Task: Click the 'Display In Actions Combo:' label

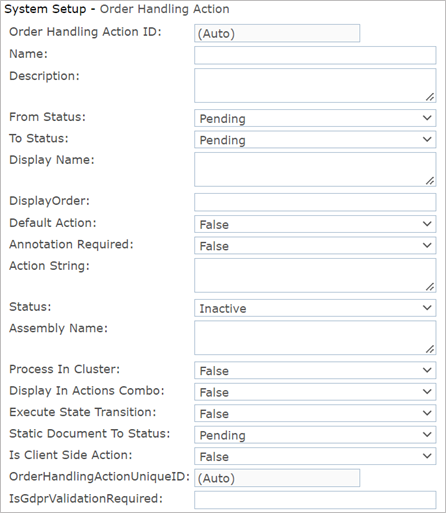Action: pyautogui.click(x=87, y=391)
